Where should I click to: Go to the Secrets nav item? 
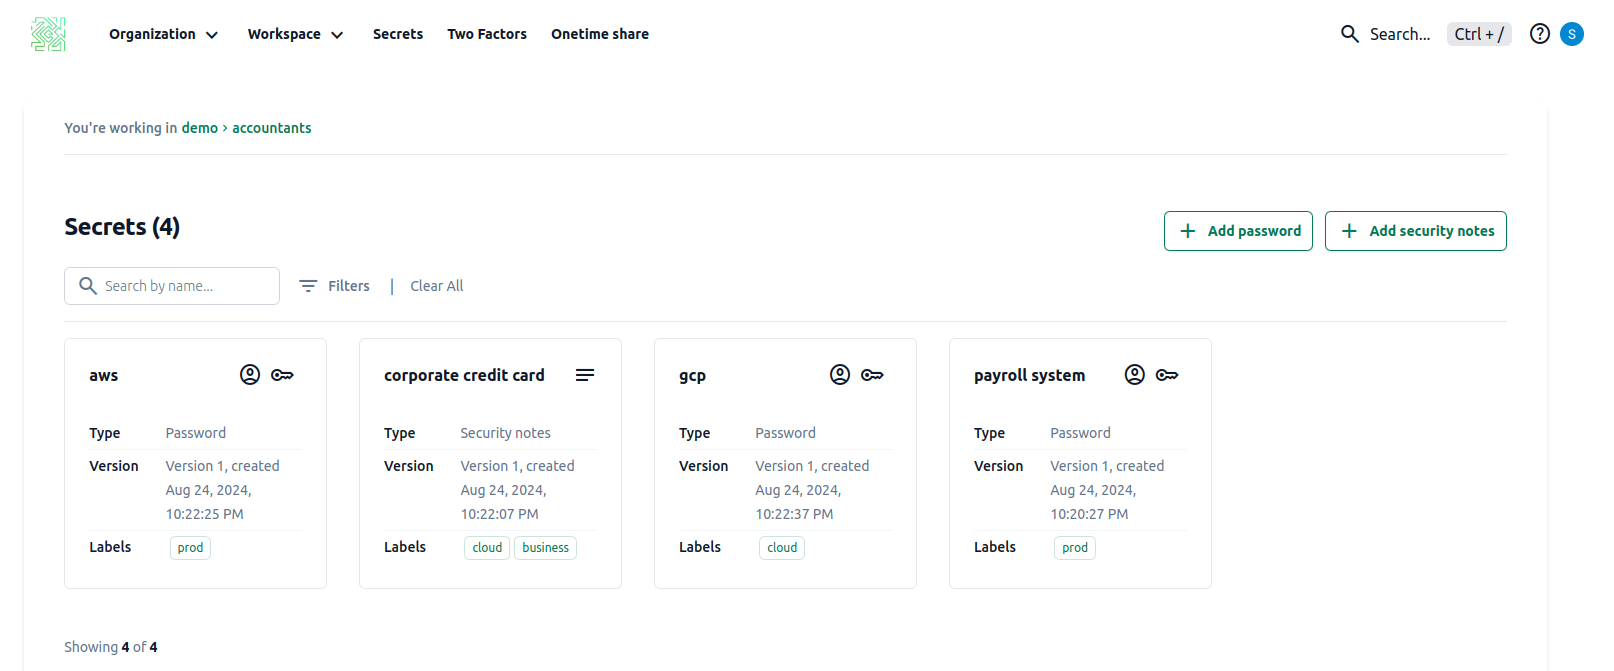coord(398,34)
